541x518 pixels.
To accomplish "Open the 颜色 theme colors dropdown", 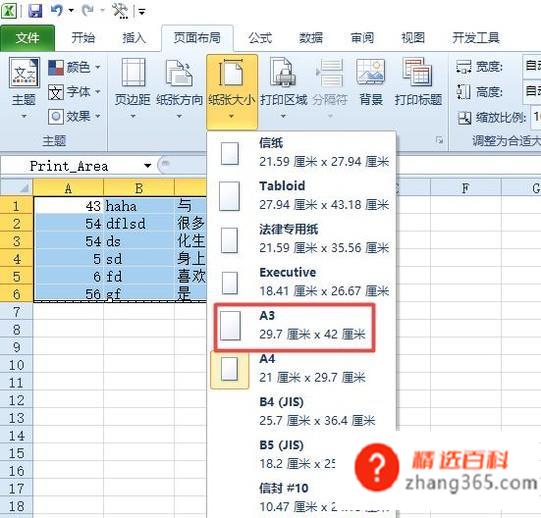I will coord(74,67).
